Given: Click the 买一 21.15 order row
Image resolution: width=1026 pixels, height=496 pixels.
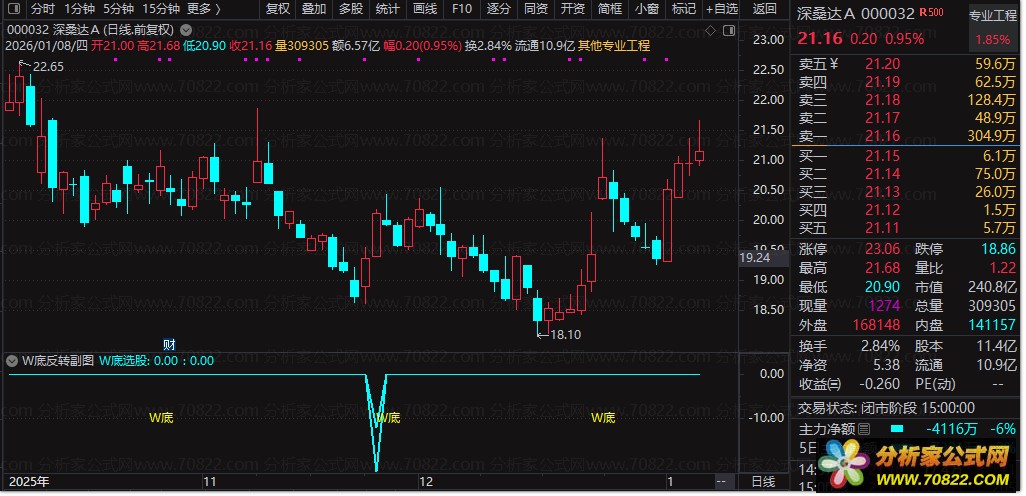Looking at the screenshot, I should [907, 156].
